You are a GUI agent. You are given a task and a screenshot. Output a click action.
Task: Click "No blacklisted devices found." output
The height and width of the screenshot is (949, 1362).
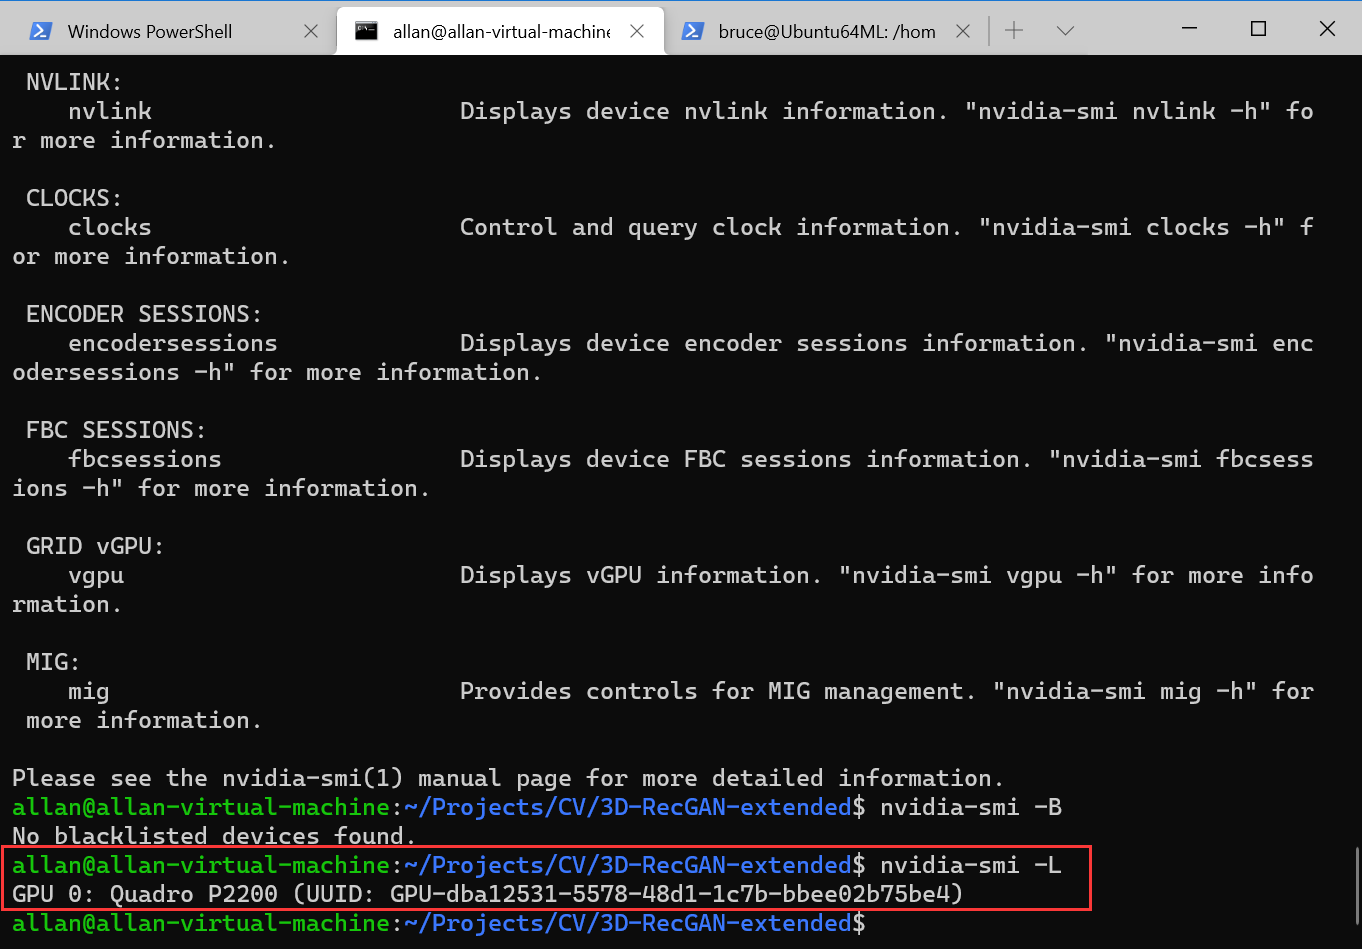pyautogui.click(x=214, y=836)
